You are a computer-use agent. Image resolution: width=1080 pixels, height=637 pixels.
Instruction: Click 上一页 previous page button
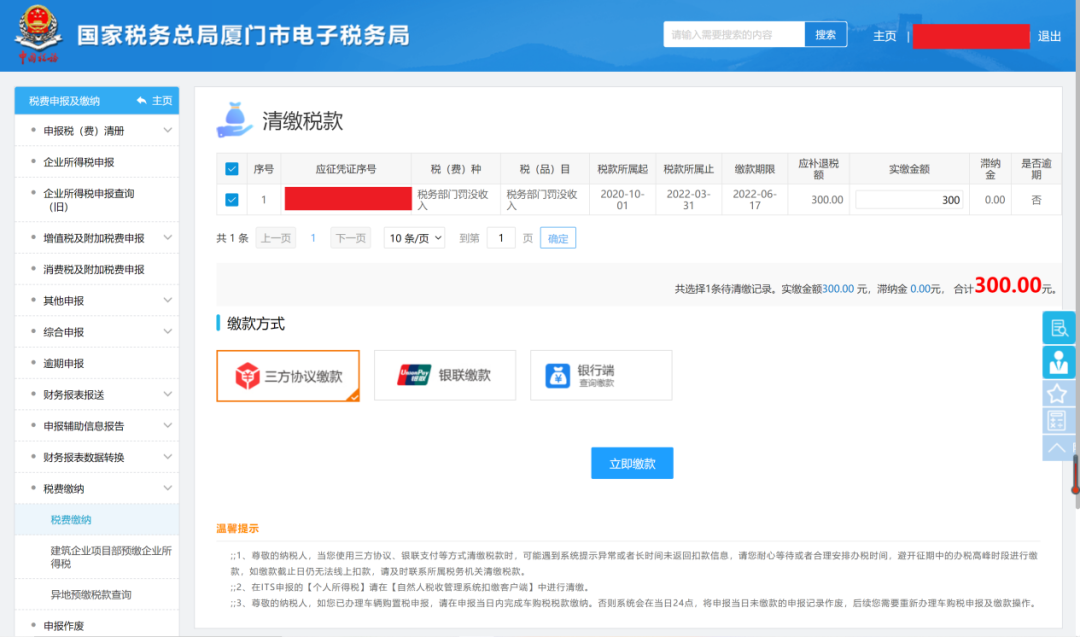pos(276,238)
